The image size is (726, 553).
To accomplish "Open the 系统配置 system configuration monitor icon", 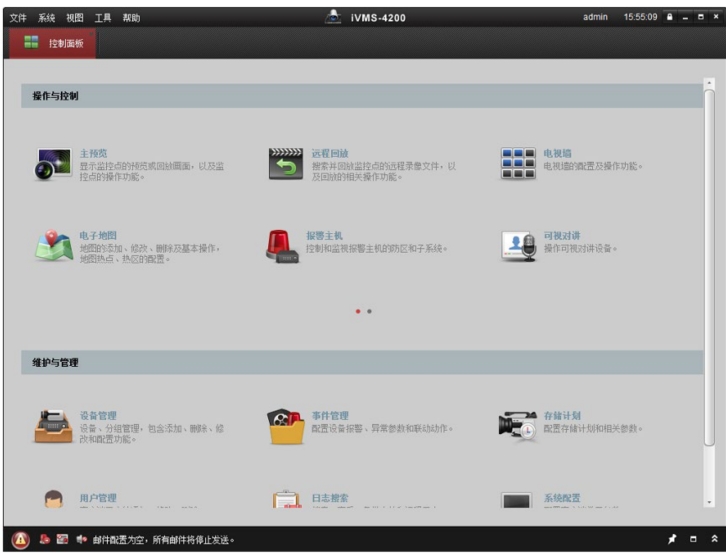I will [x=516, y=500].
